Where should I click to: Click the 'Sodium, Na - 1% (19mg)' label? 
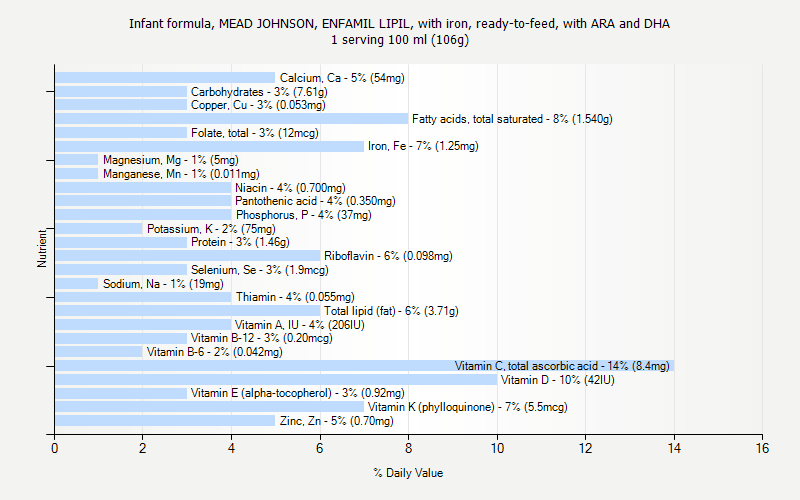point(163,284)
